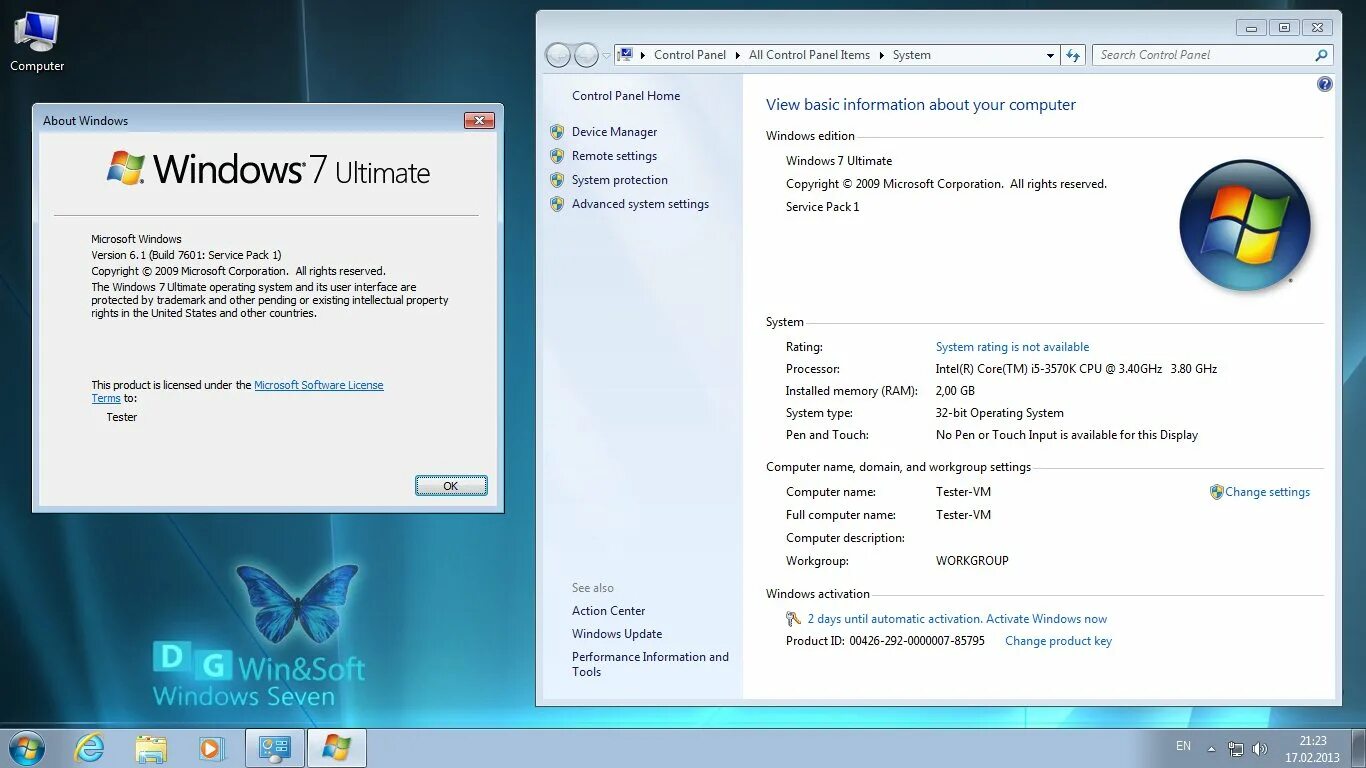Click shield icon beside Advanced system settings
This screenshot has height=768, width=1366.
pos(557,204)
